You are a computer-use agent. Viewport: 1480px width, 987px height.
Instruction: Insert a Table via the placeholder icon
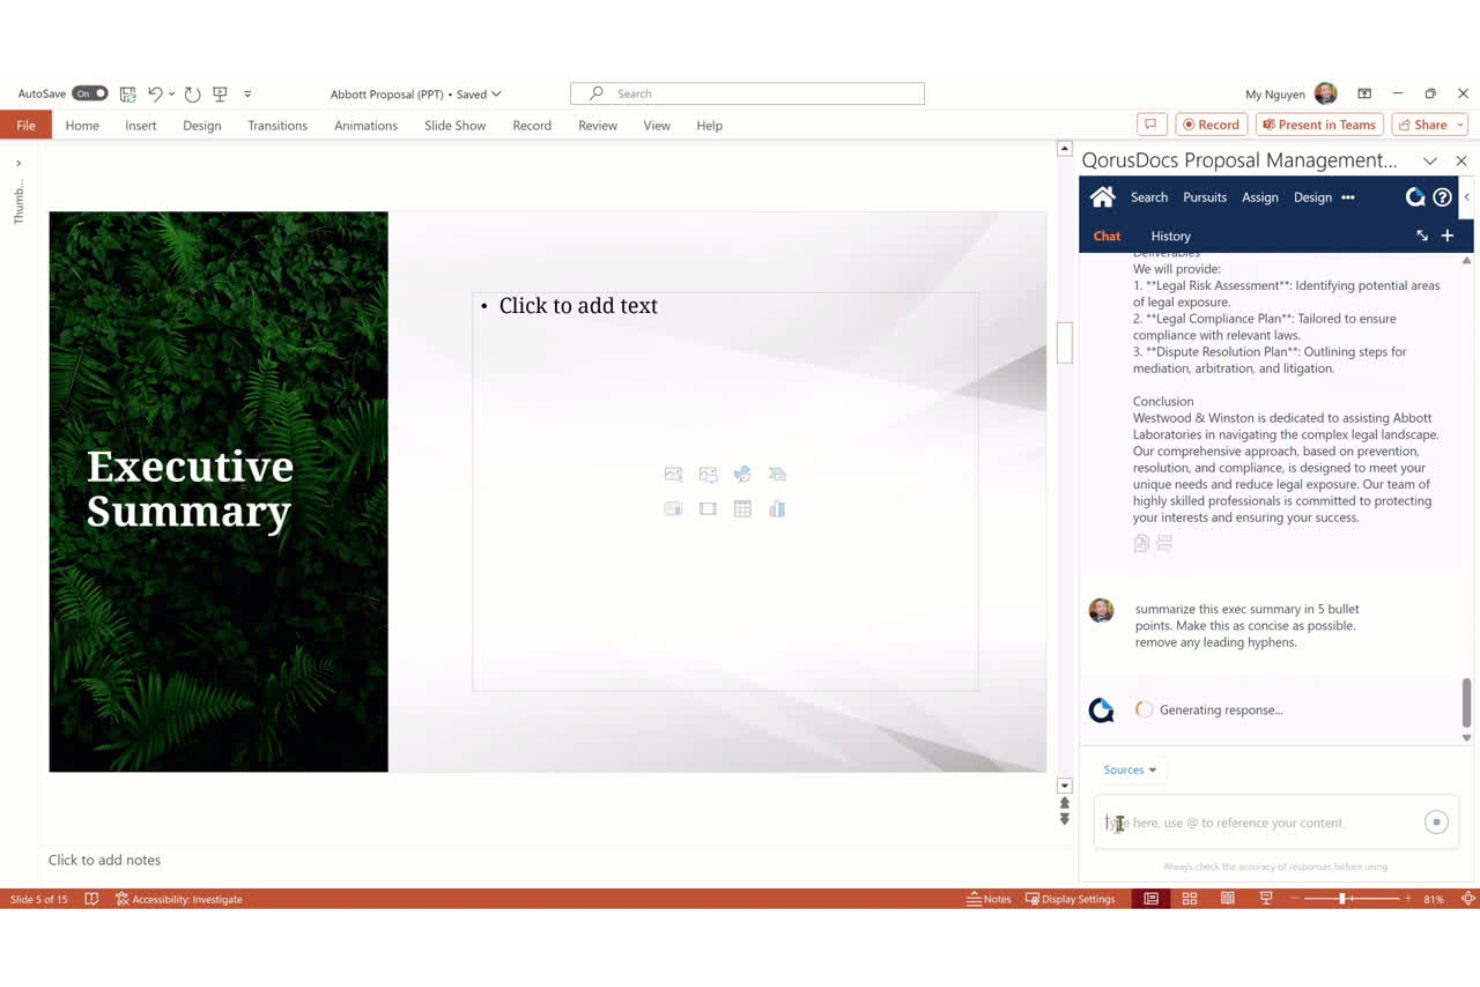[x=742, y=509]
